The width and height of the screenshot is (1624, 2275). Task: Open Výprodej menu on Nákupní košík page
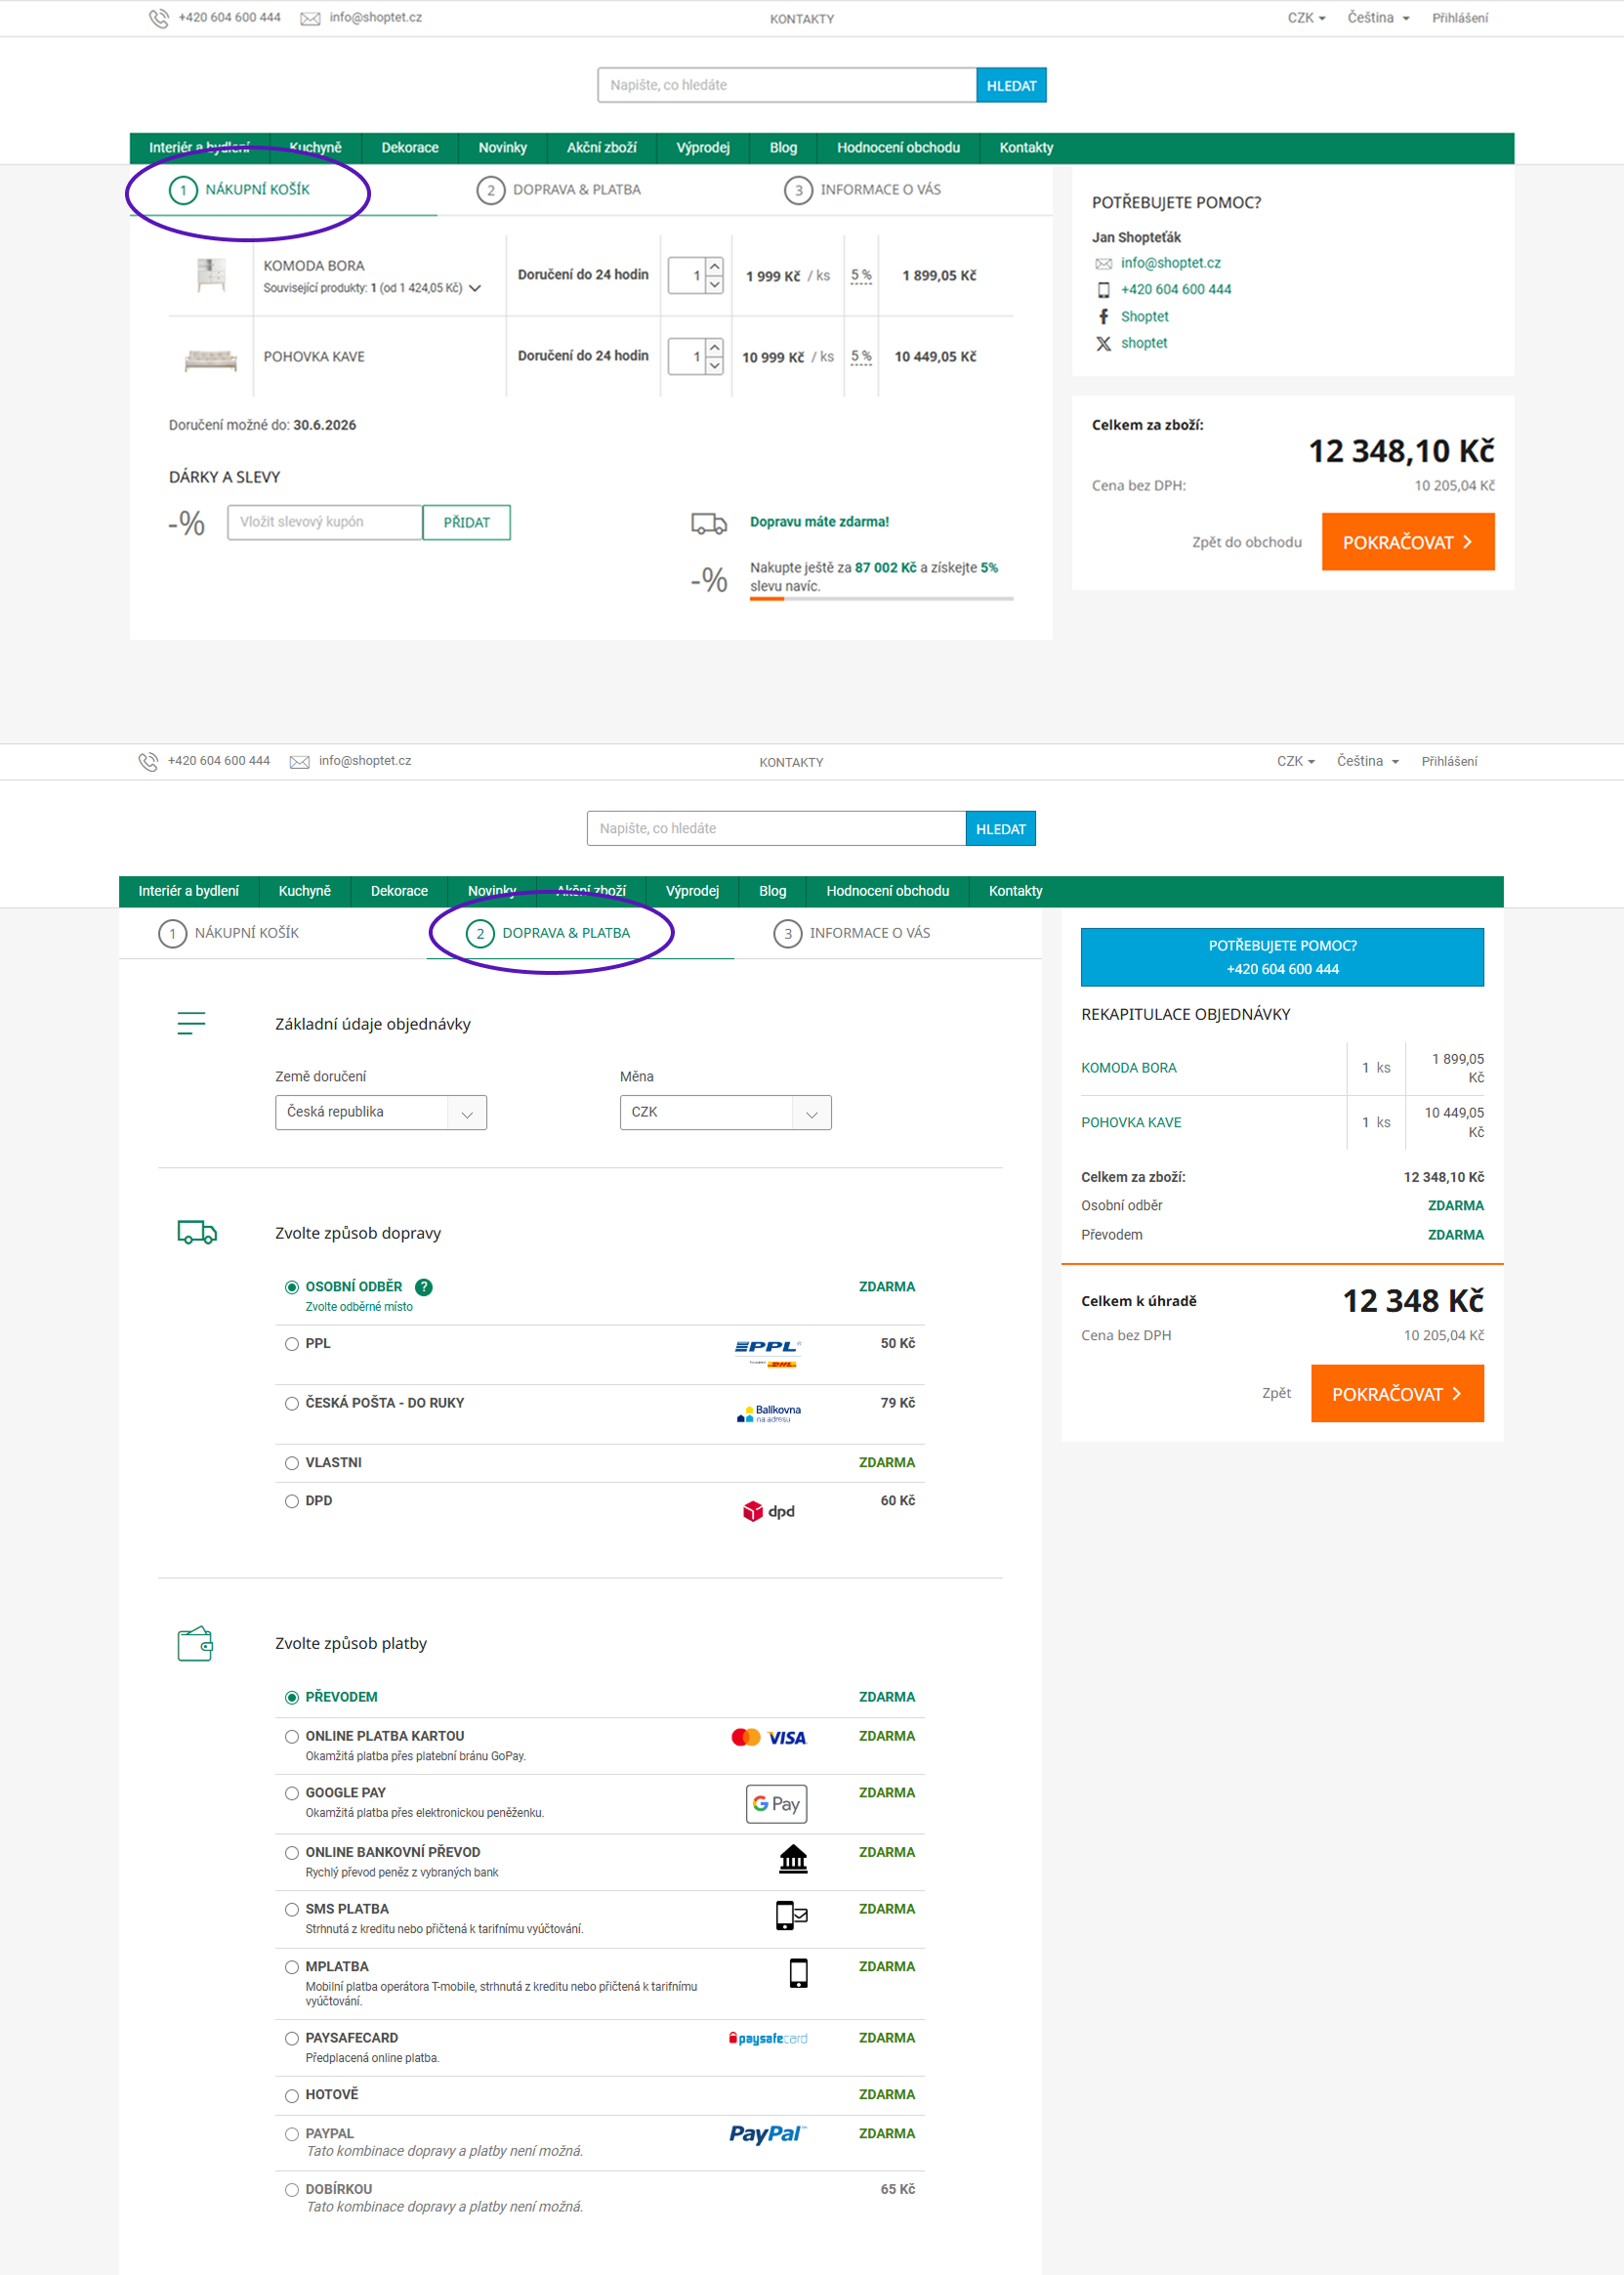pyautogui.click(x=703, y=148)
